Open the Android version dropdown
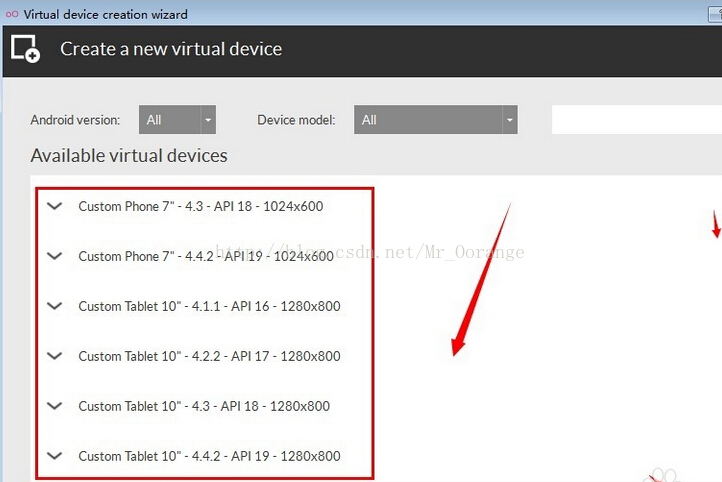722x482 pixels. pos(177,120)
